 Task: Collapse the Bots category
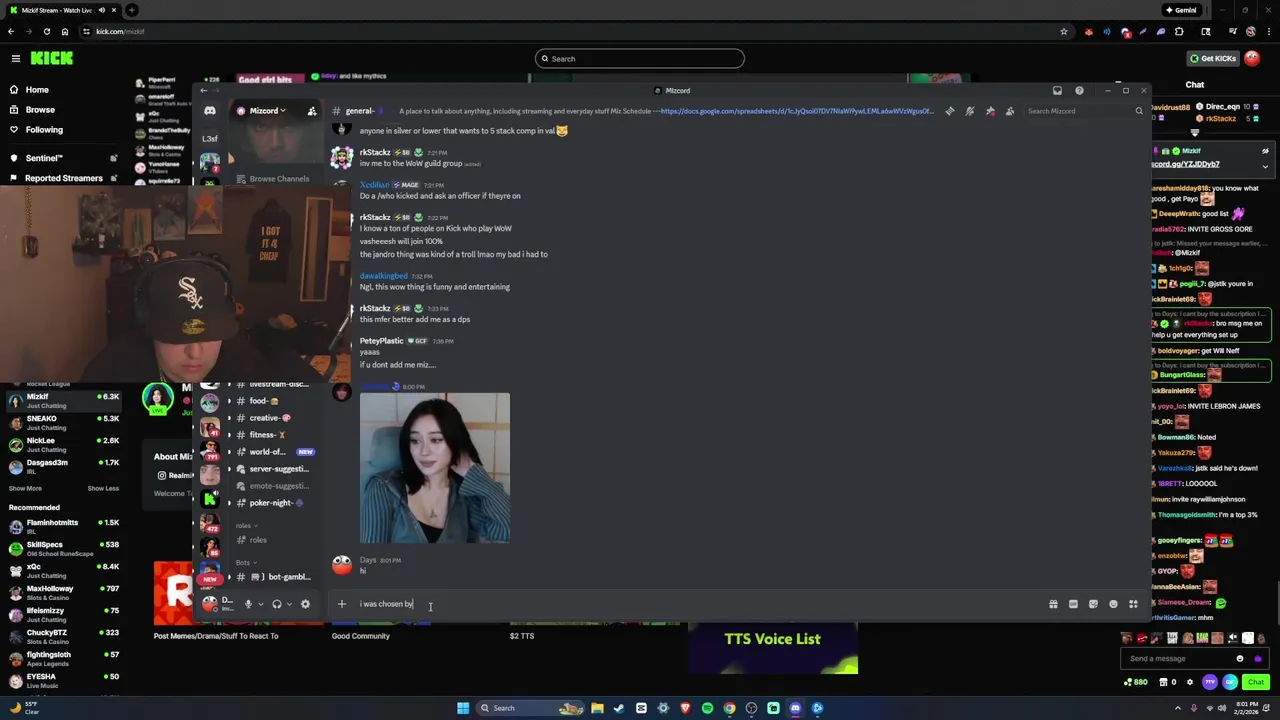246,562
